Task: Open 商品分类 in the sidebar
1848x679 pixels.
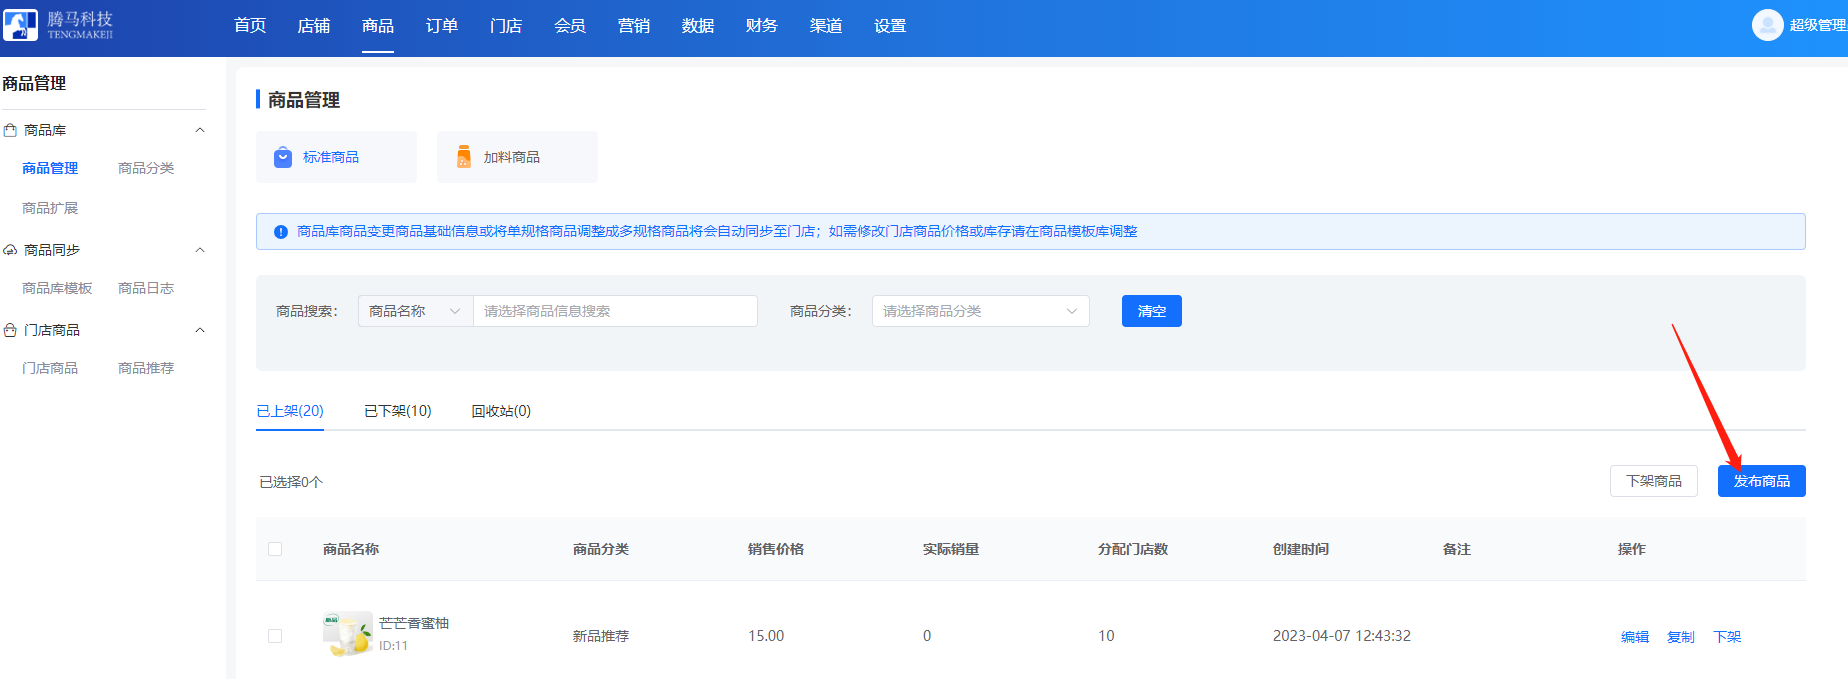Action: 146,168
